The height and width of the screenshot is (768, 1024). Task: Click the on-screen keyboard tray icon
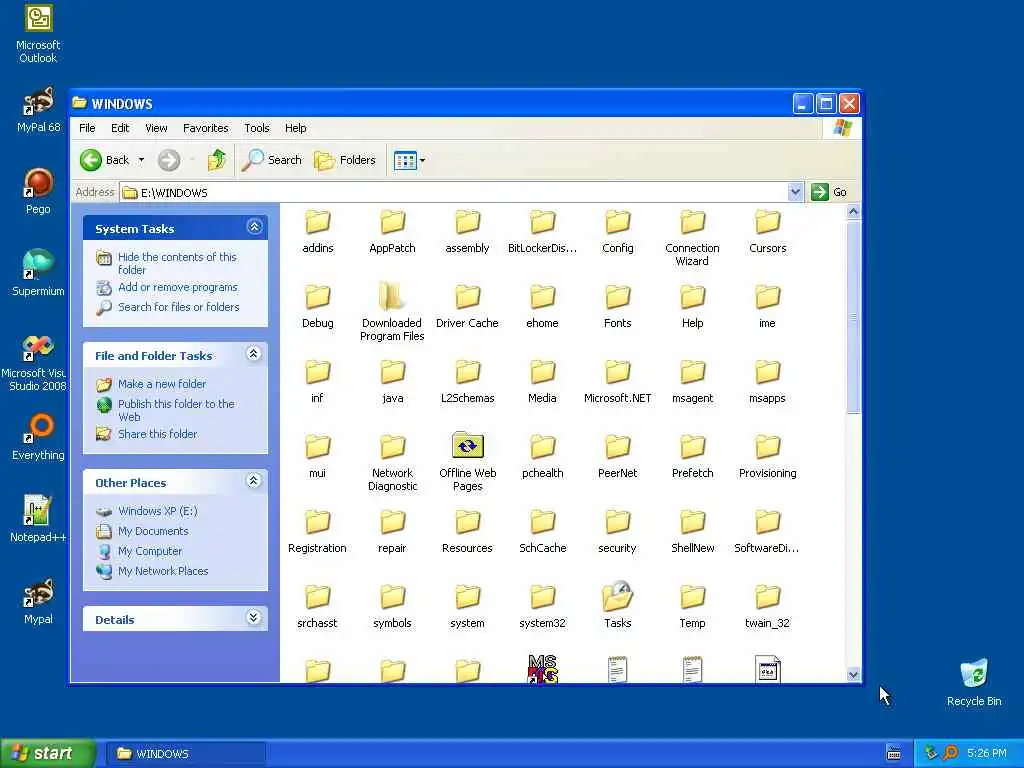pos(893,753)
